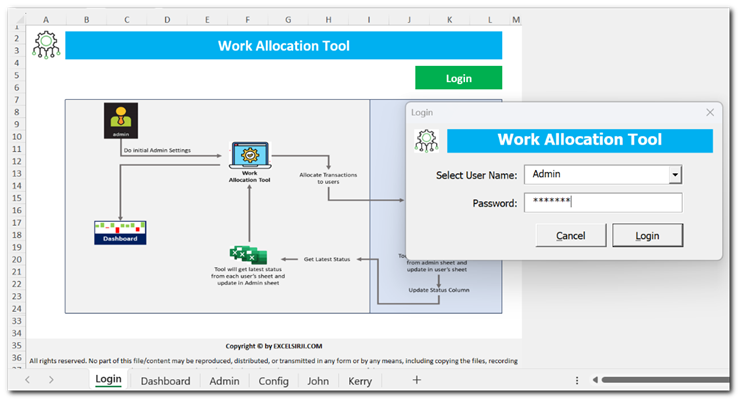The image size is (738, 399).
Task: Open the John sheet tab
Action: (x=318, y=381)
